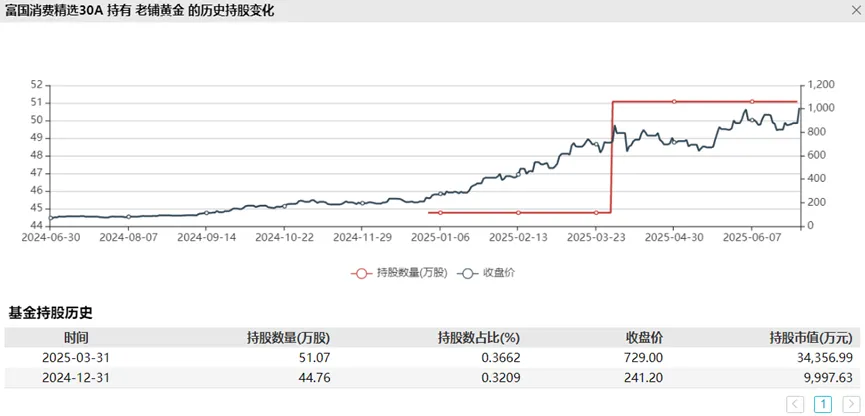Select the 2024-12-31 table row date
Image resolution: width=865 pixels, height=416 pixels.
[x=75, y=377]
